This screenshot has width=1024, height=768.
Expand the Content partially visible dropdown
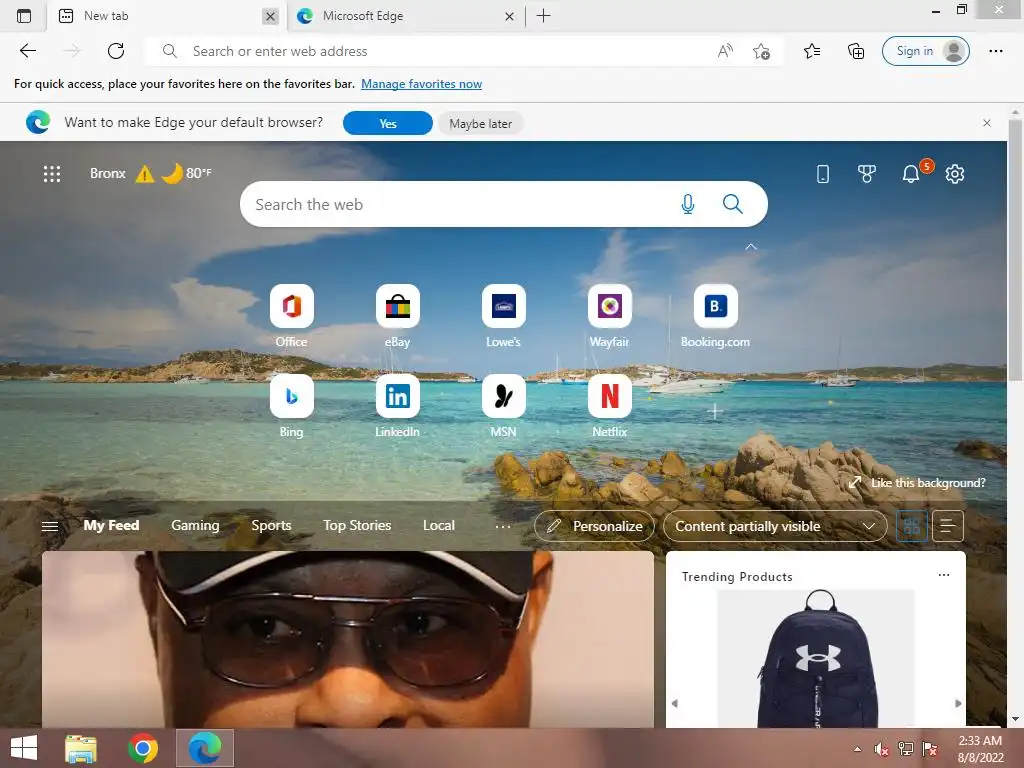775,526
